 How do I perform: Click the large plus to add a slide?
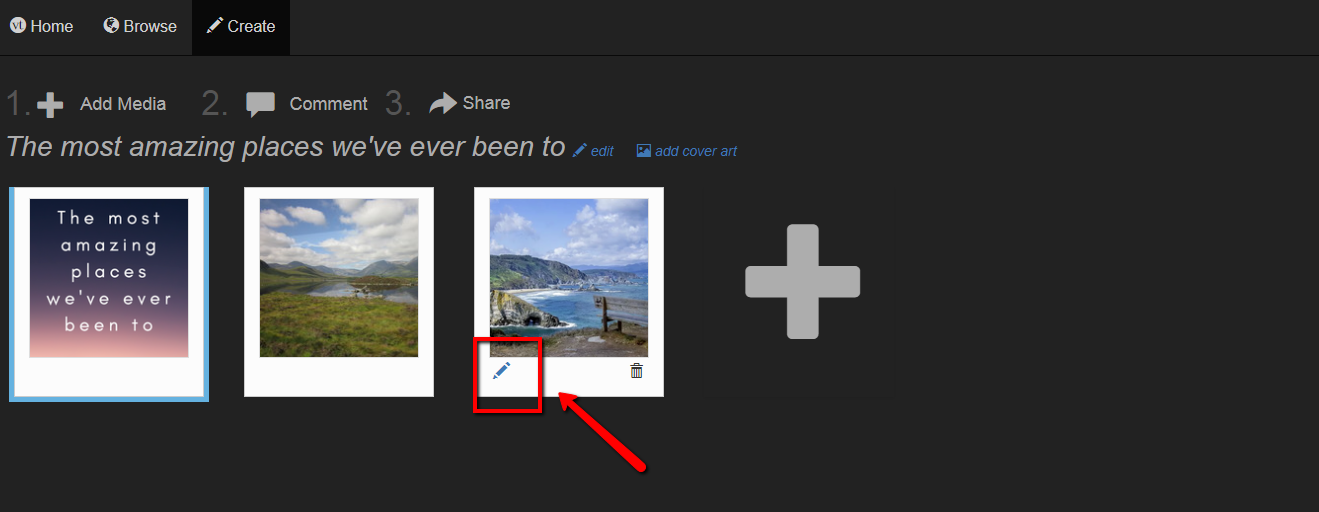(x=803, y=282)
